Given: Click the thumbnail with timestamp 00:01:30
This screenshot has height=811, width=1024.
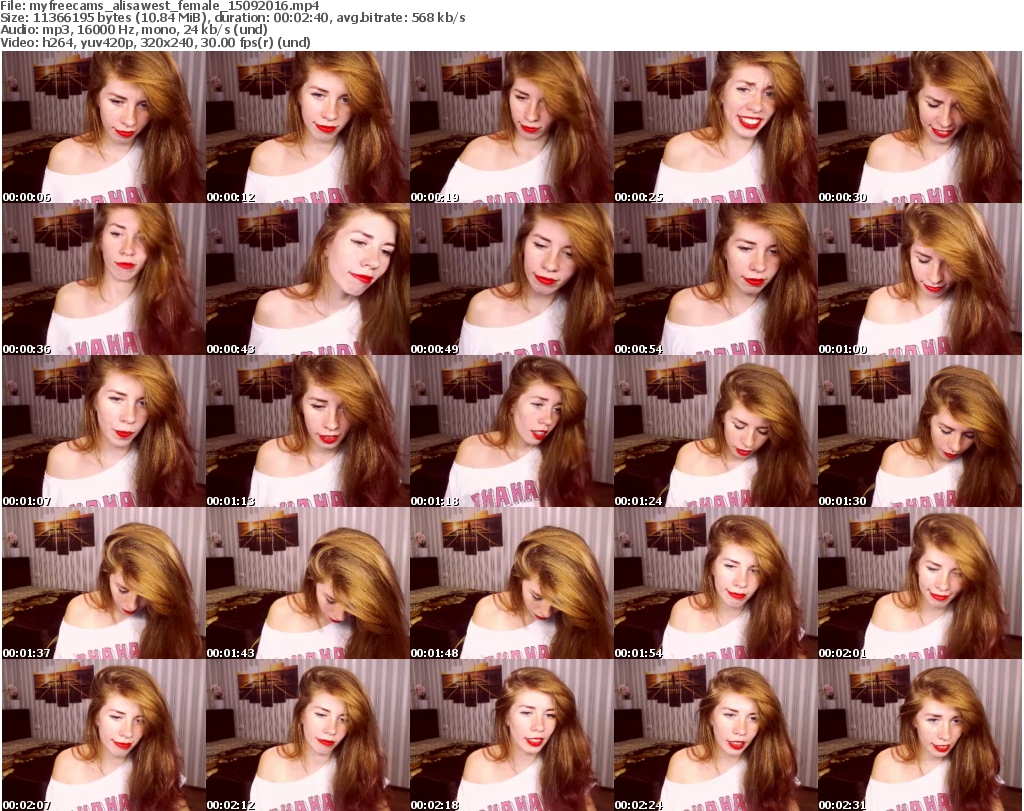Looking at the screenshot, I should (920, 431).
